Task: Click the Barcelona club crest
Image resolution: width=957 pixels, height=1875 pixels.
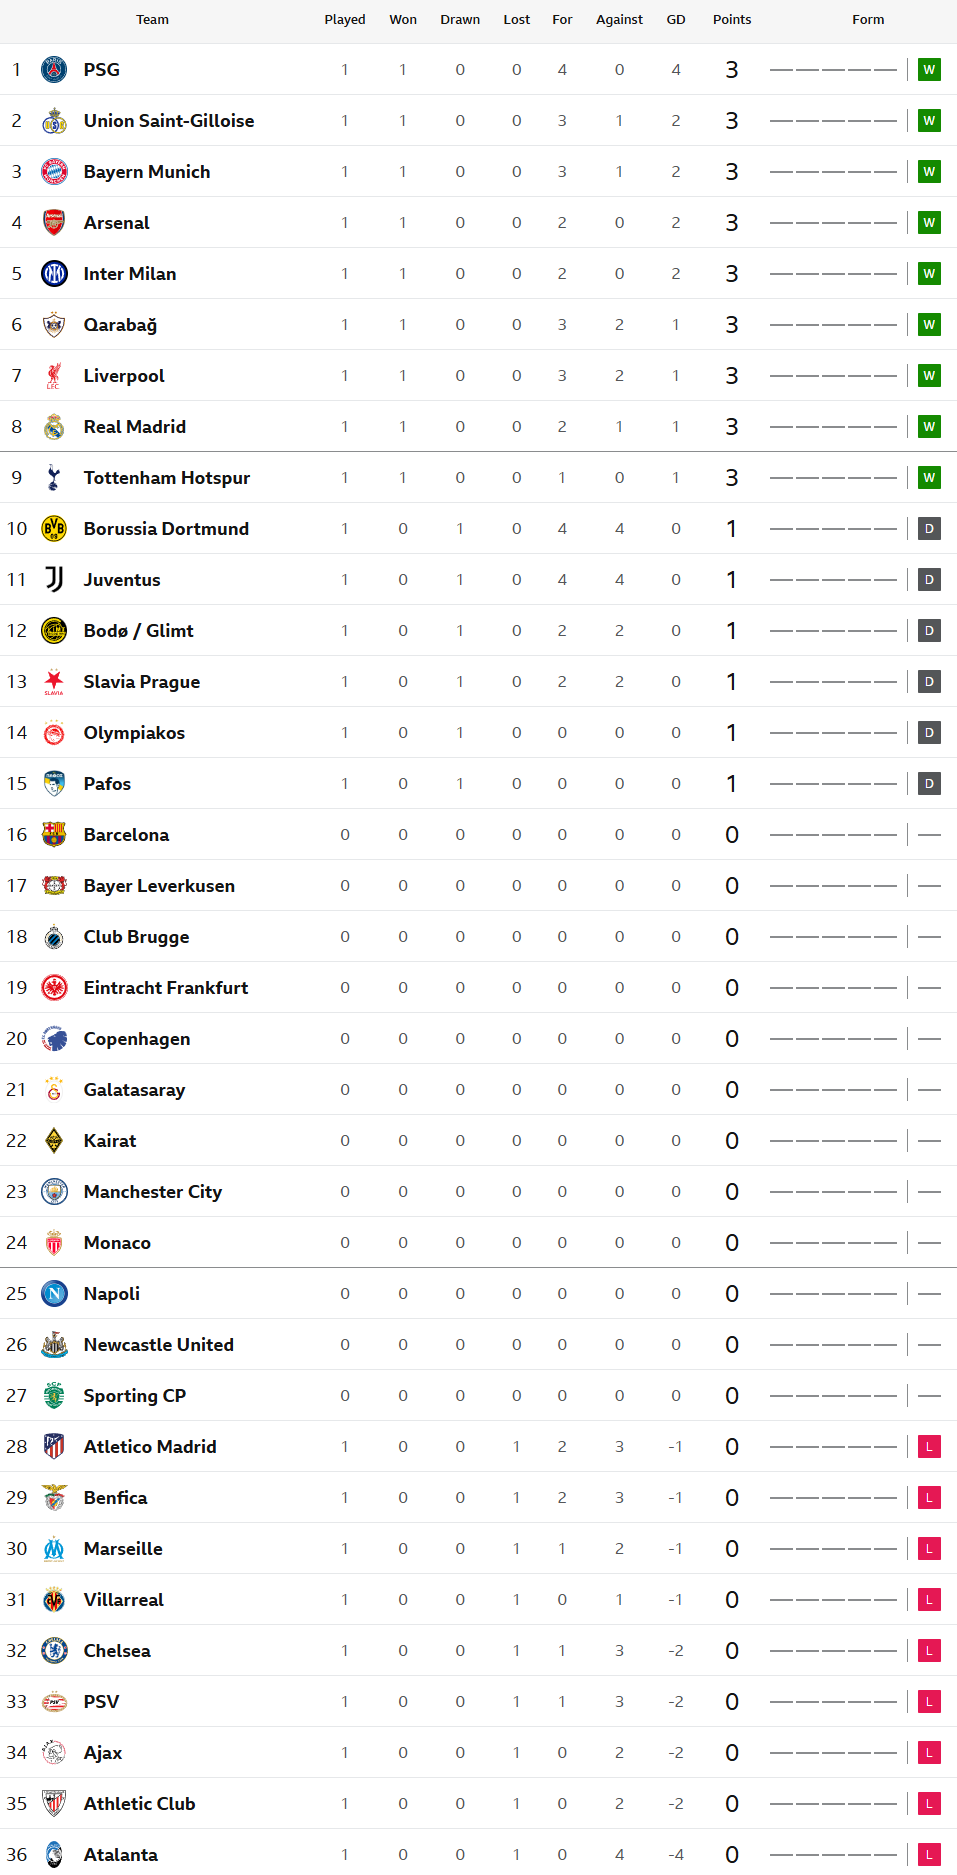Action: tap(54, 835)
